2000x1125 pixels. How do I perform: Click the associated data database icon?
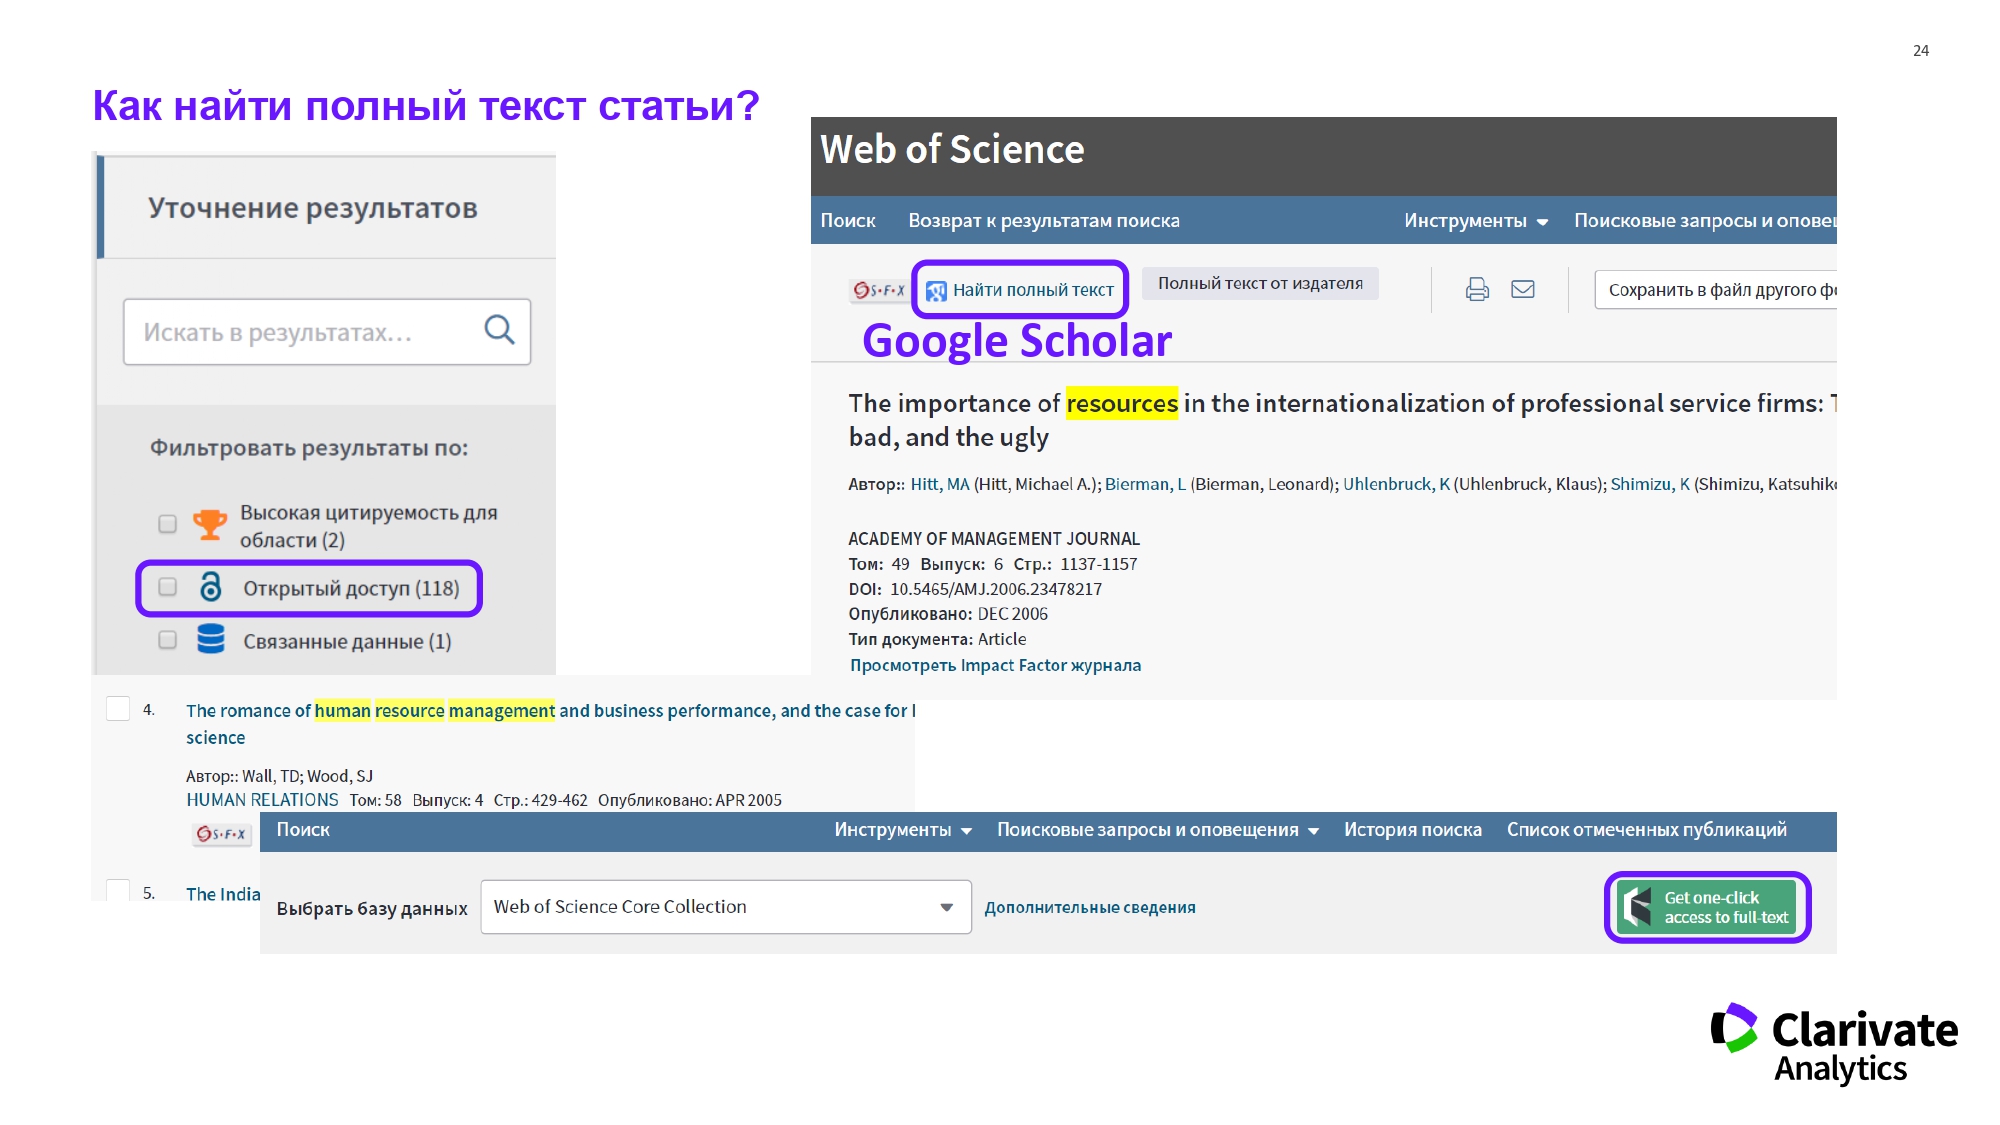[x=210, y=639]
